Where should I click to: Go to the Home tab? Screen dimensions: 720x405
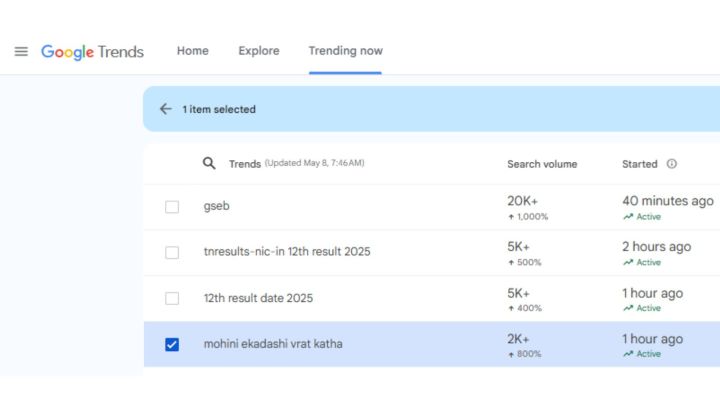click(192, 51)
